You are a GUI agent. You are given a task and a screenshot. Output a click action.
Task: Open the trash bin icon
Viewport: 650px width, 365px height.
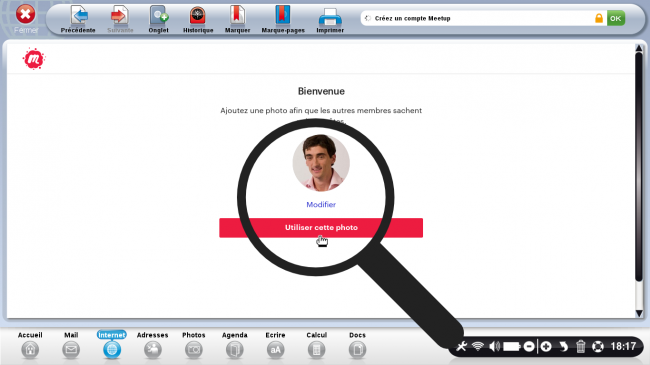(580, 346)
